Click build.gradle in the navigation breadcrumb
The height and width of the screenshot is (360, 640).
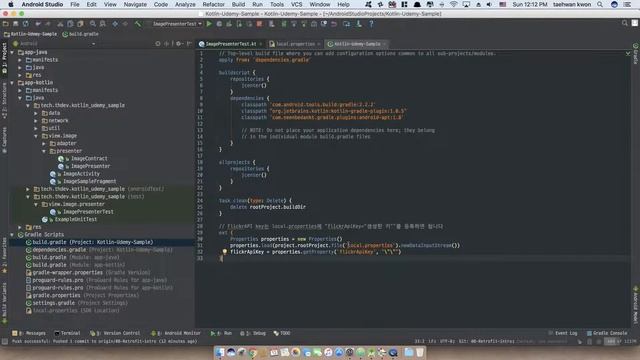tap(80, 34)
